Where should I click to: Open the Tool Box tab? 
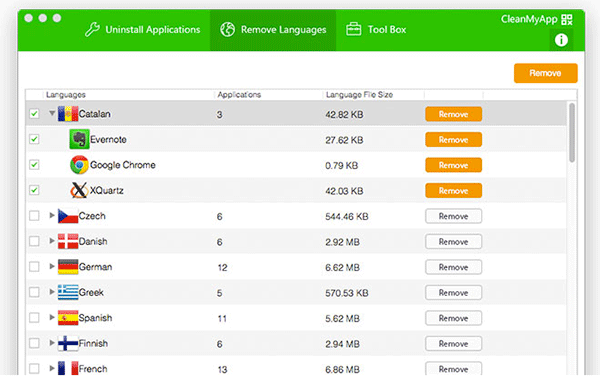click(x=376, y=29)
